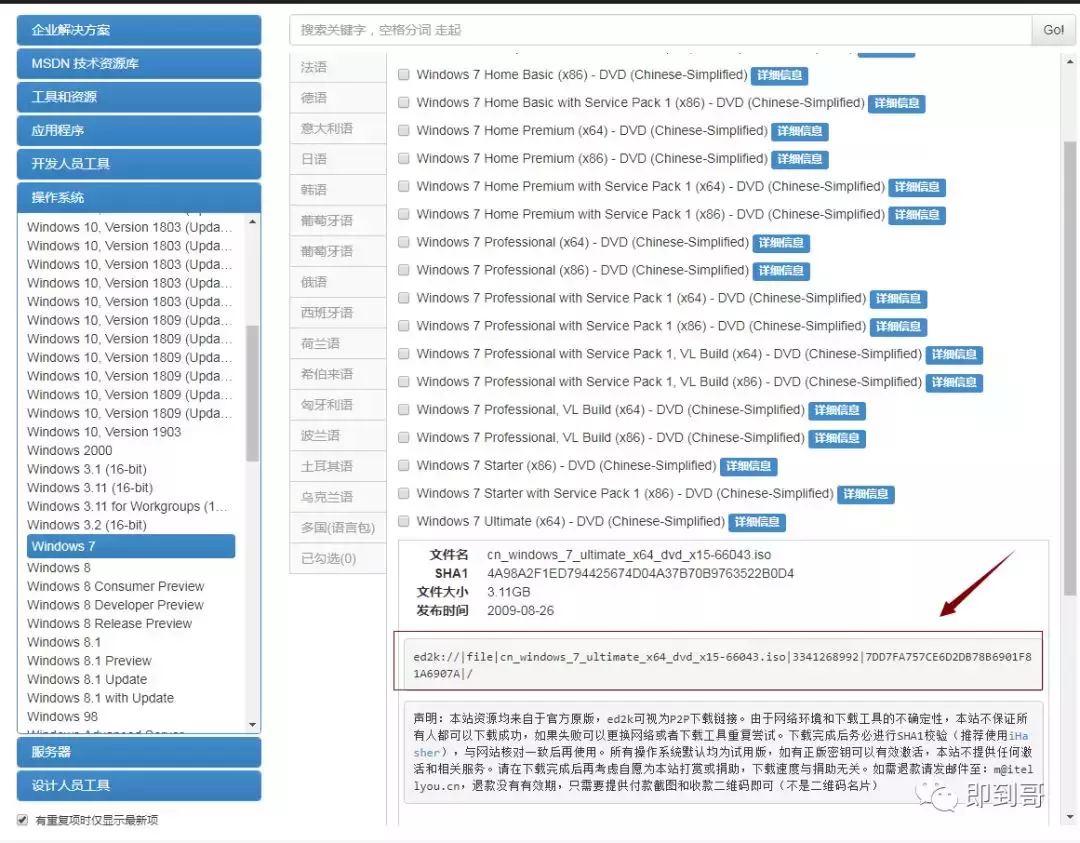This screenshot has height=843, width=1080.
Task: Expand 应用程序 category
Action: coord(138,130)
